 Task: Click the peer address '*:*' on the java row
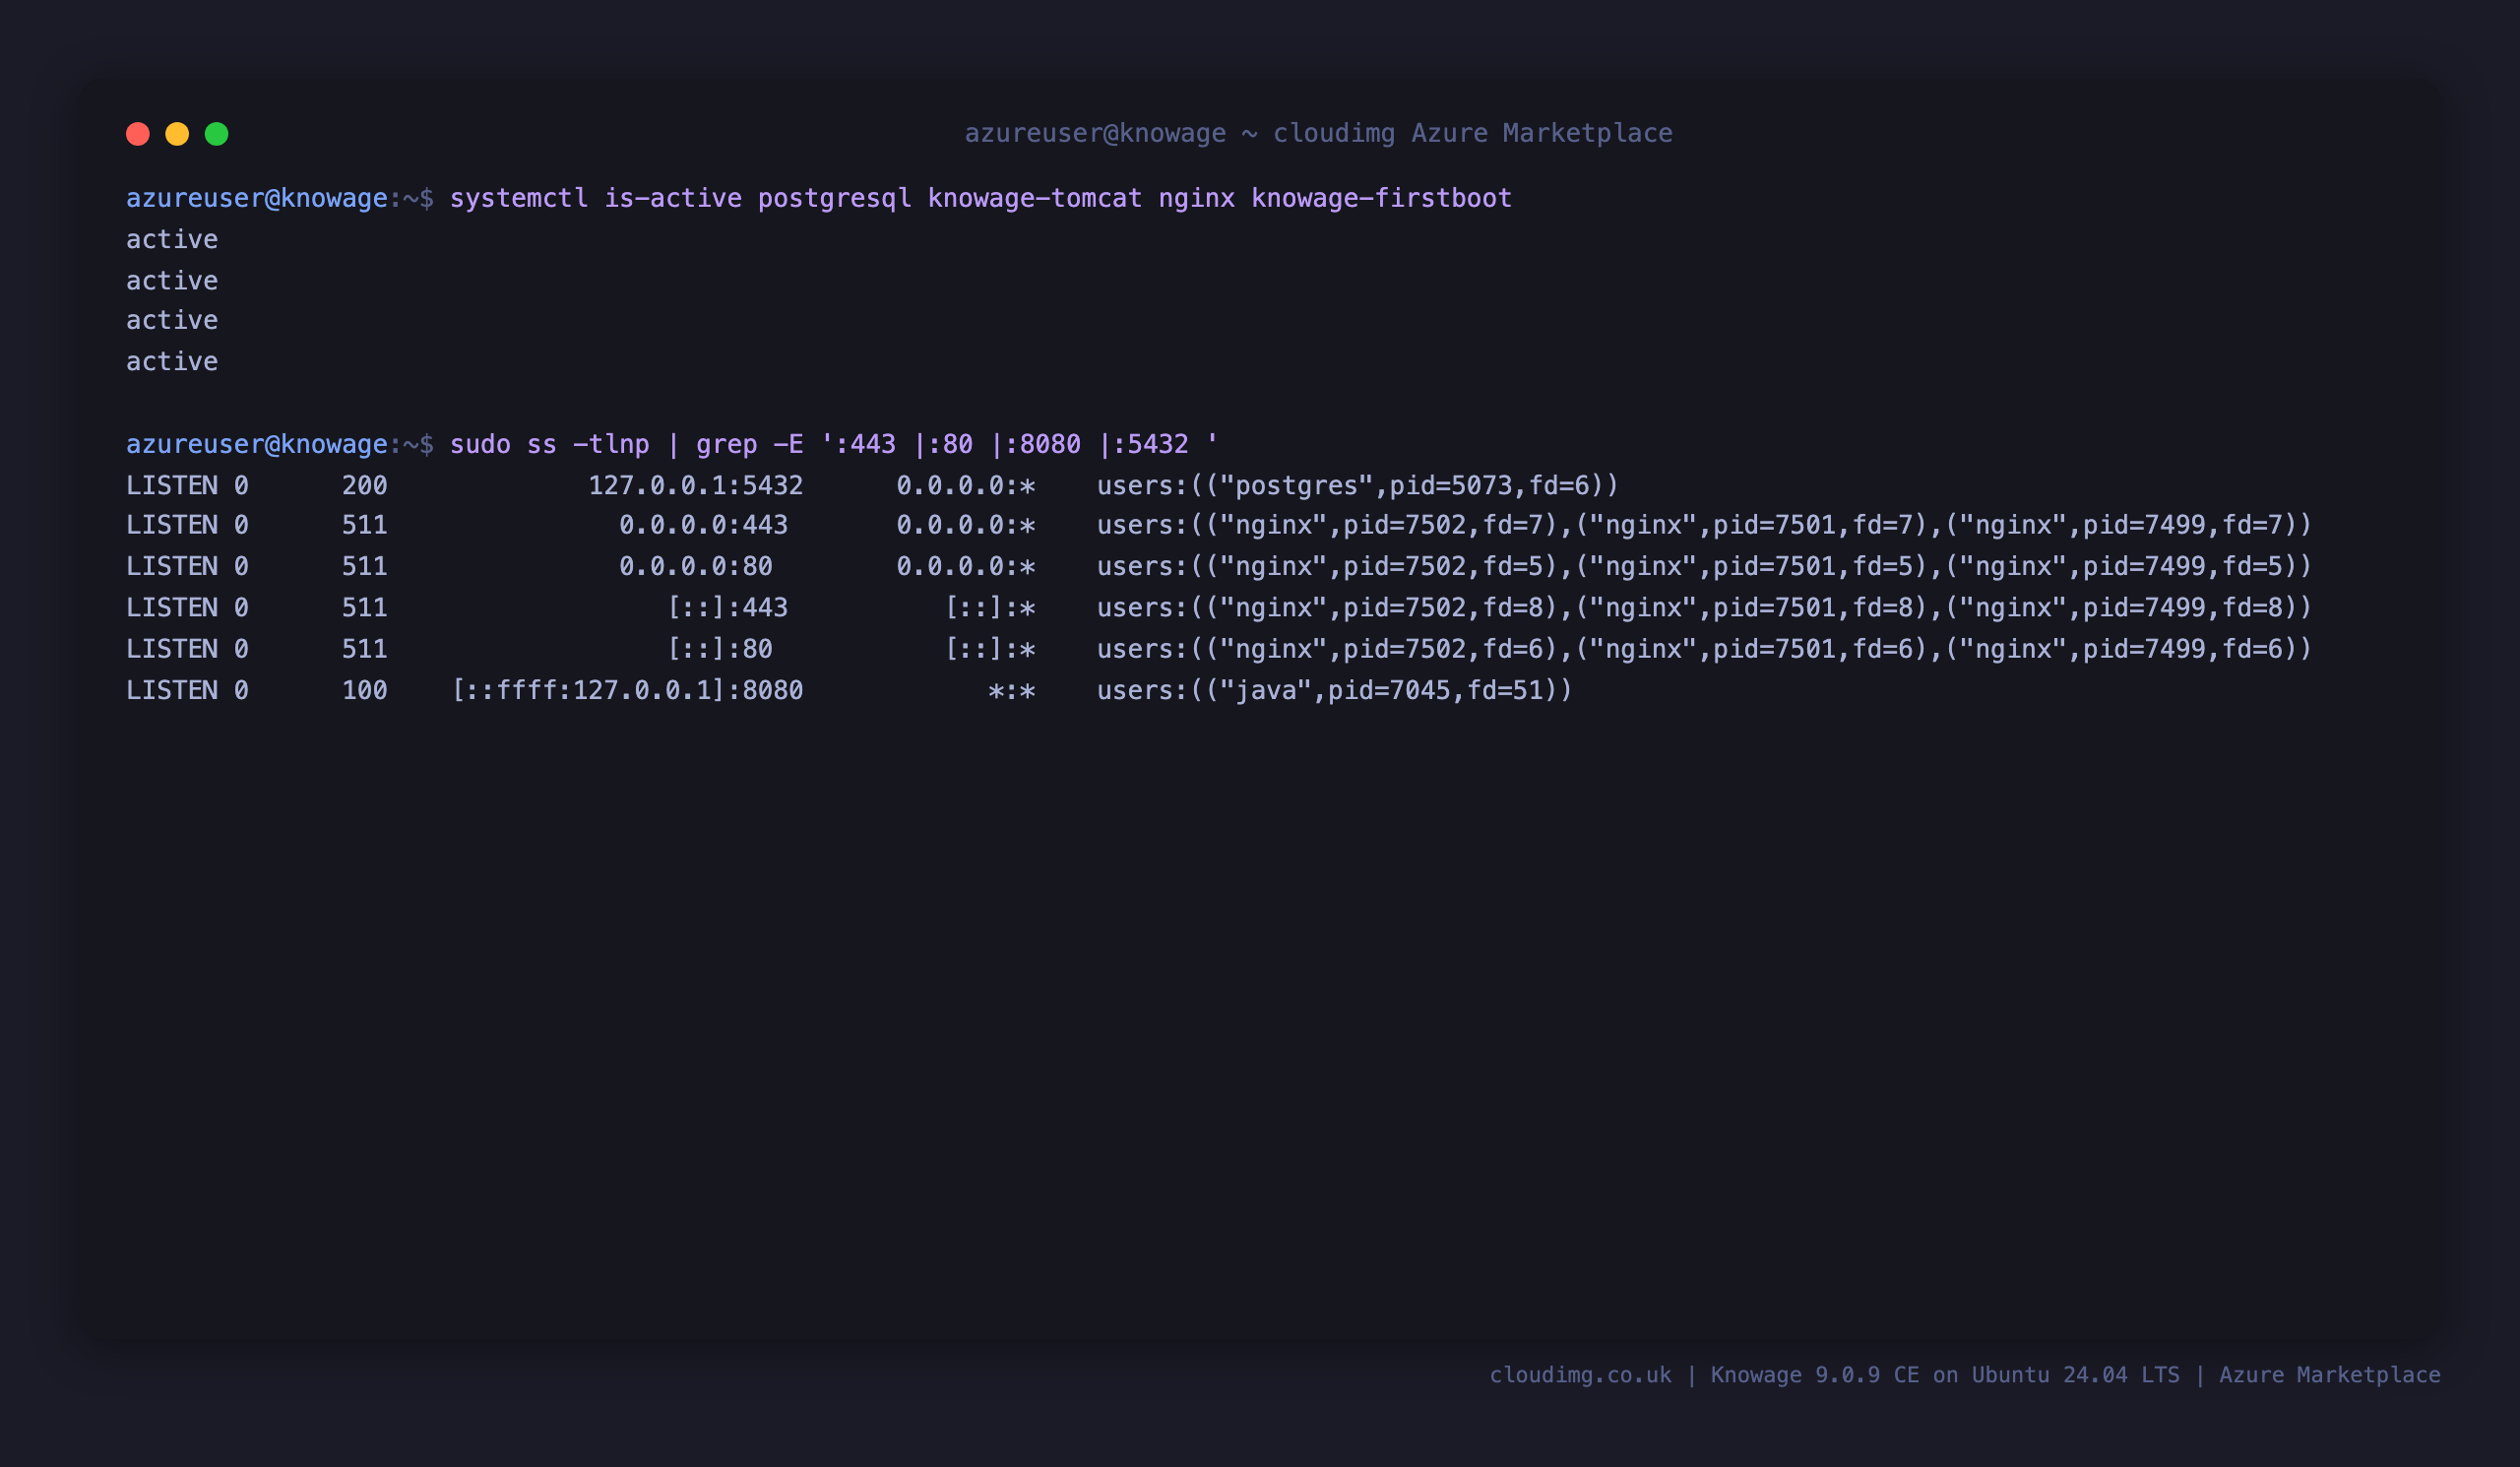click(x=1011, y=691)
